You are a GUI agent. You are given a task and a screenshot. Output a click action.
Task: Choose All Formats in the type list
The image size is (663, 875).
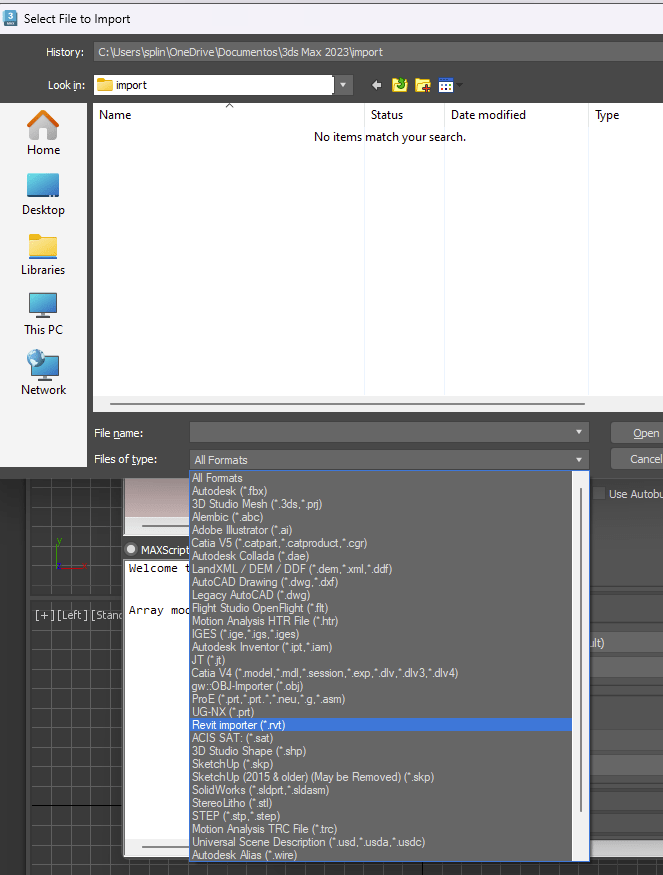click(382, 478)
